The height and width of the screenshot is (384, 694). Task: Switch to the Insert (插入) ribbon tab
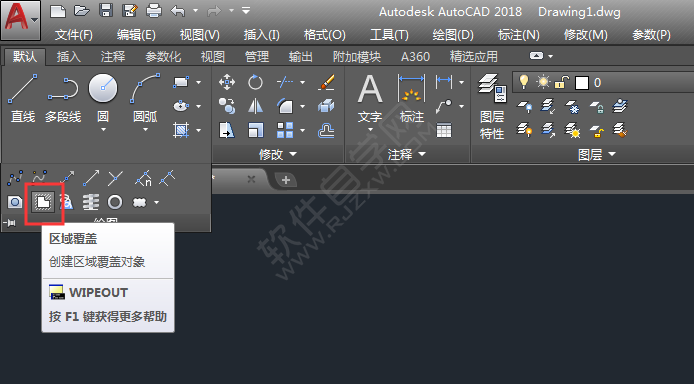pos(69,57)
